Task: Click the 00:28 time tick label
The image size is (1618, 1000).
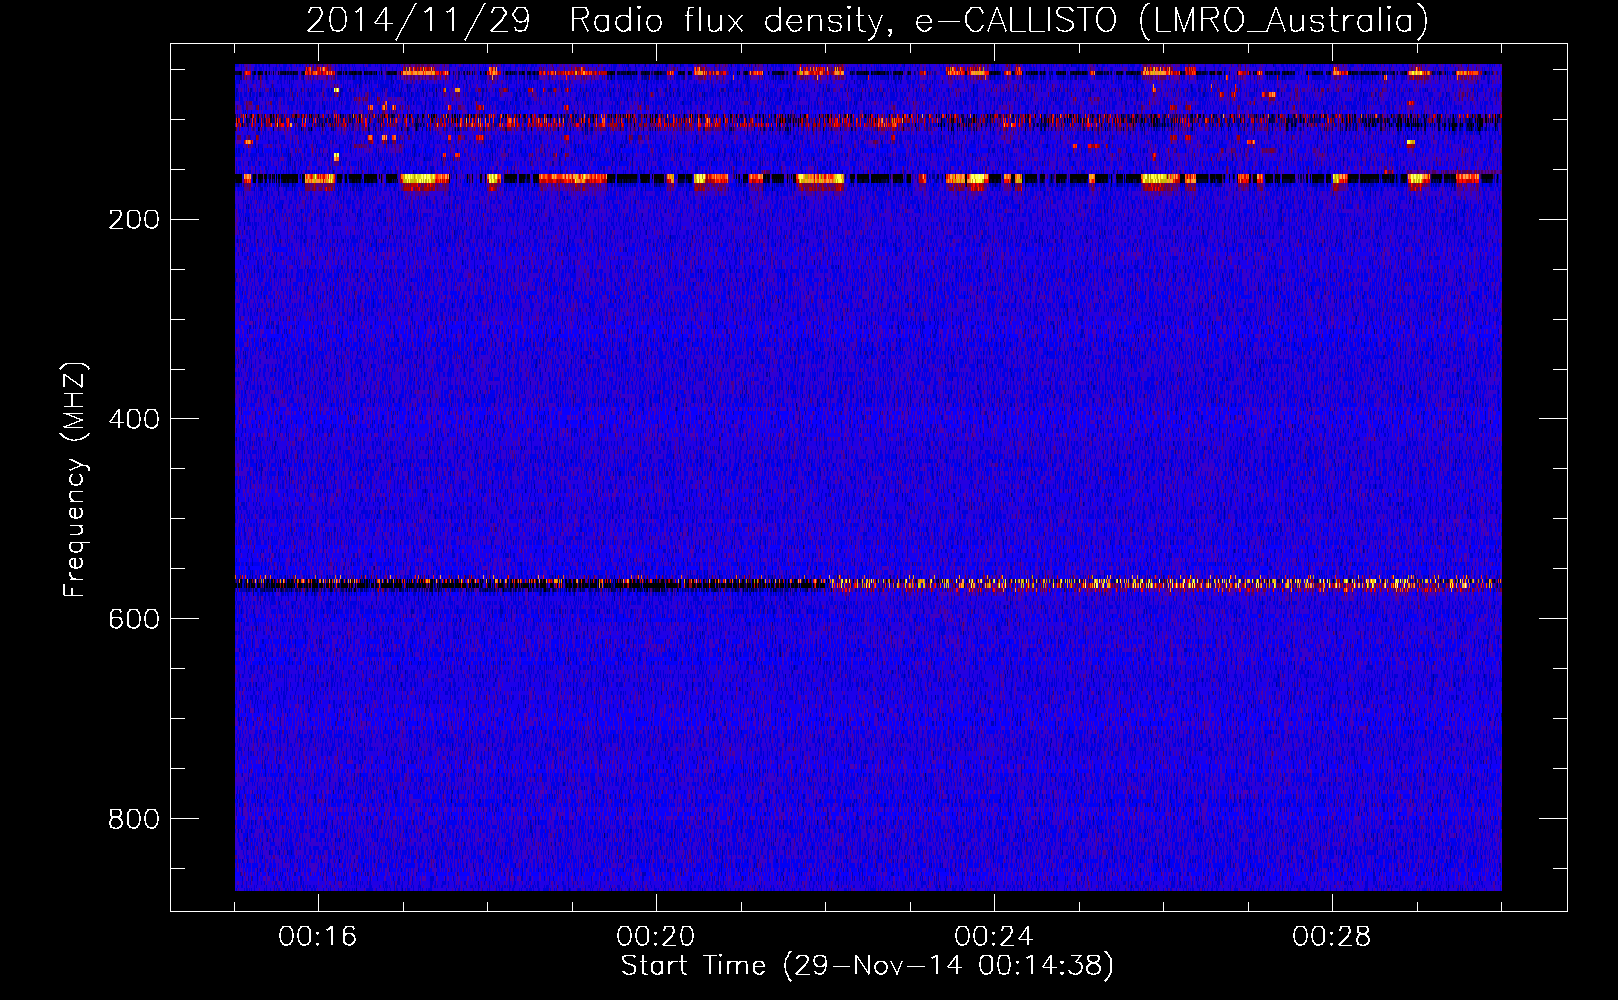Action: pos(1332,937)
